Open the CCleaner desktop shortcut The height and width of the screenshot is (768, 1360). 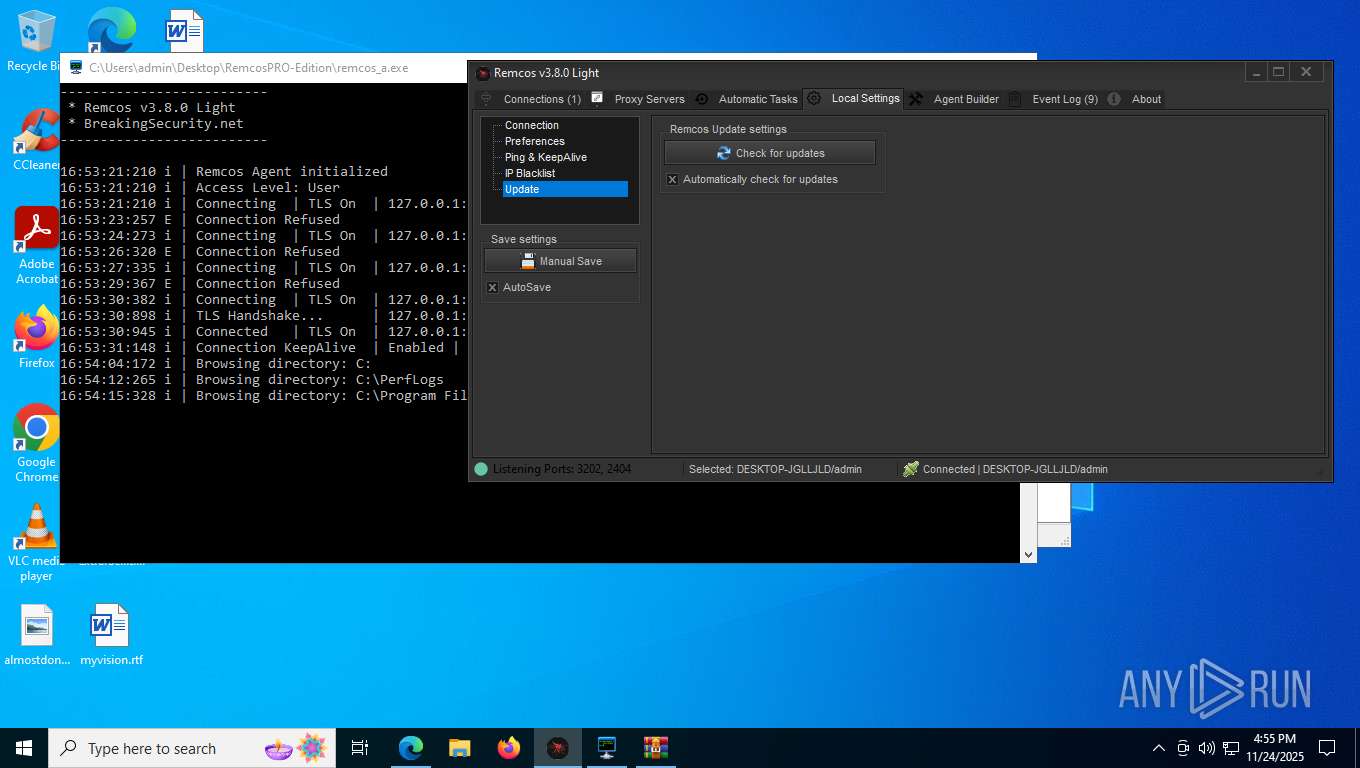[x=36, y=140]
